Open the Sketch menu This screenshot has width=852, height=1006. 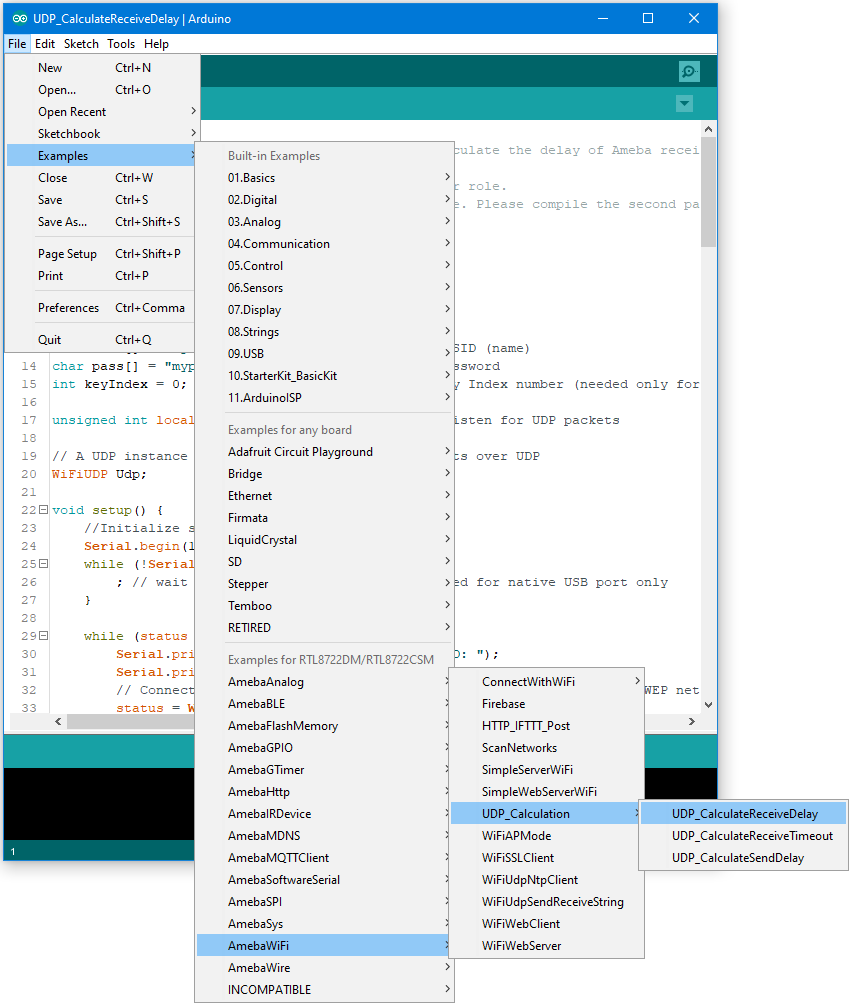point(81,44)
